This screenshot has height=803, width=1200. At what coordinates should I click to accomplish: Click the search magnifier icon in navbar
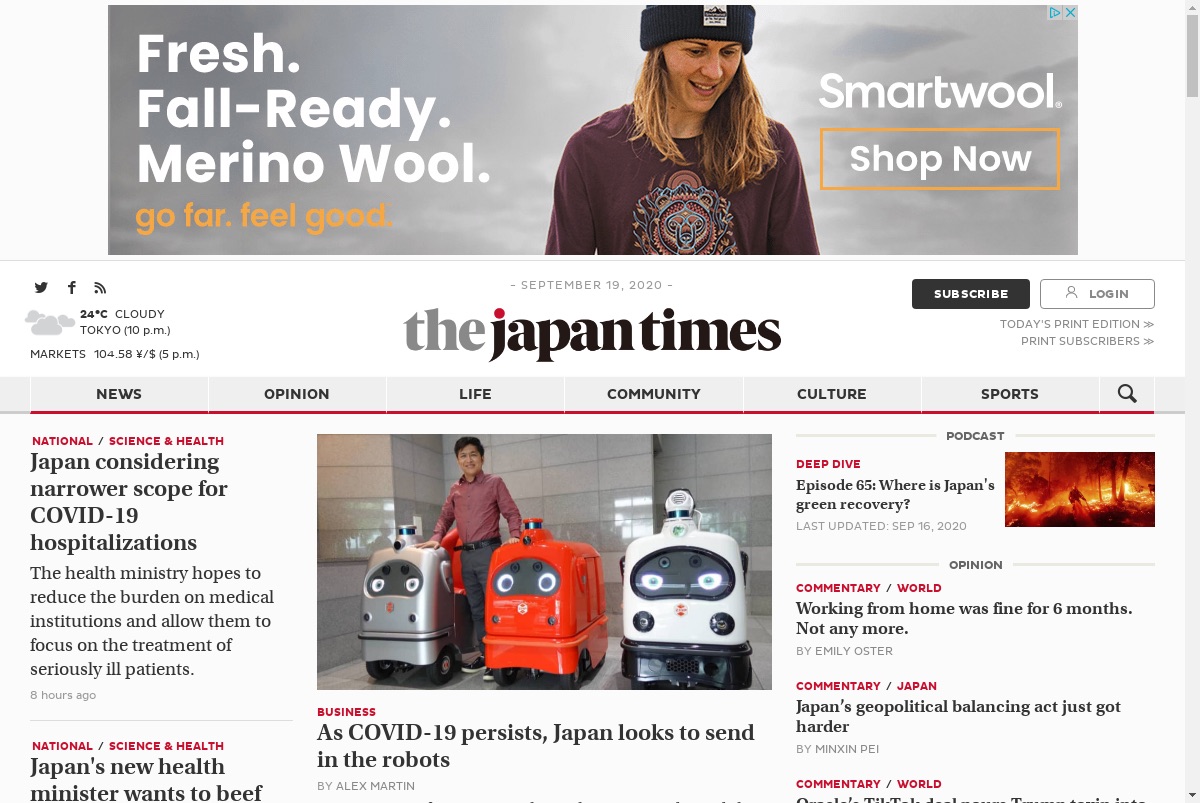pos(1127,394)
